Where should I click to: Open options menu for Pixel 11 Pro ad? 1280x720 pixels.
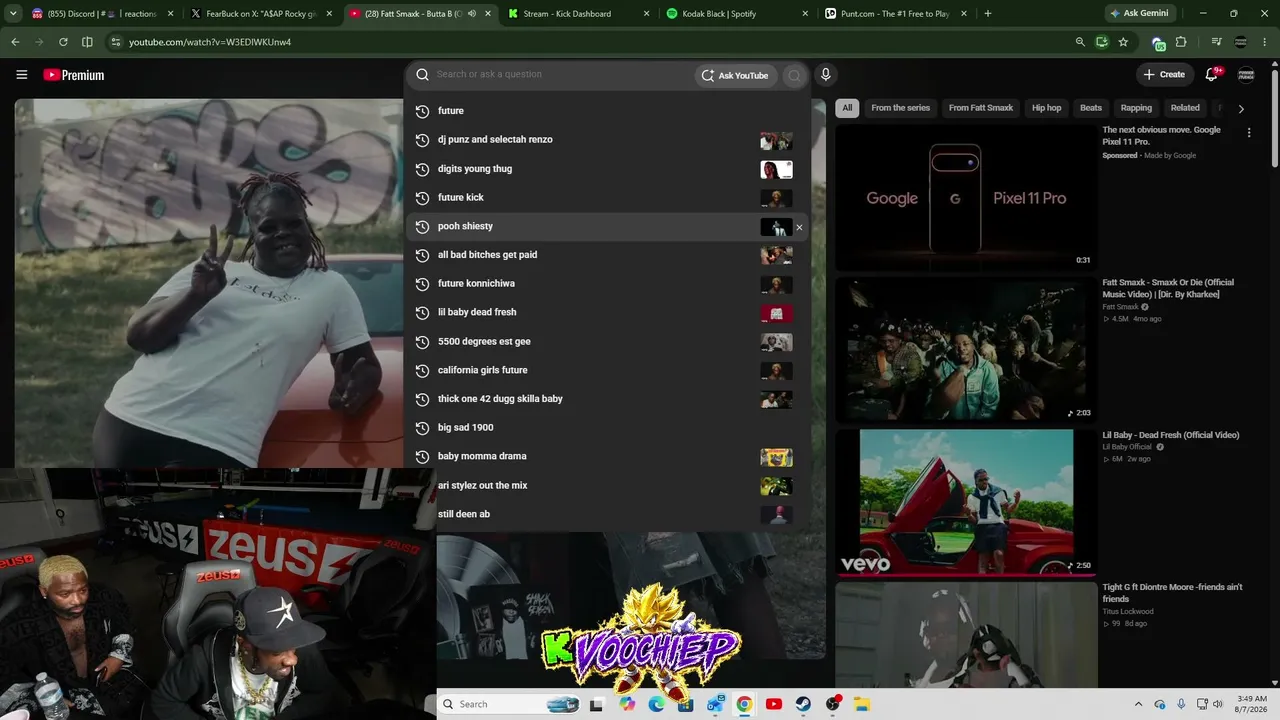coord(1249,133)
